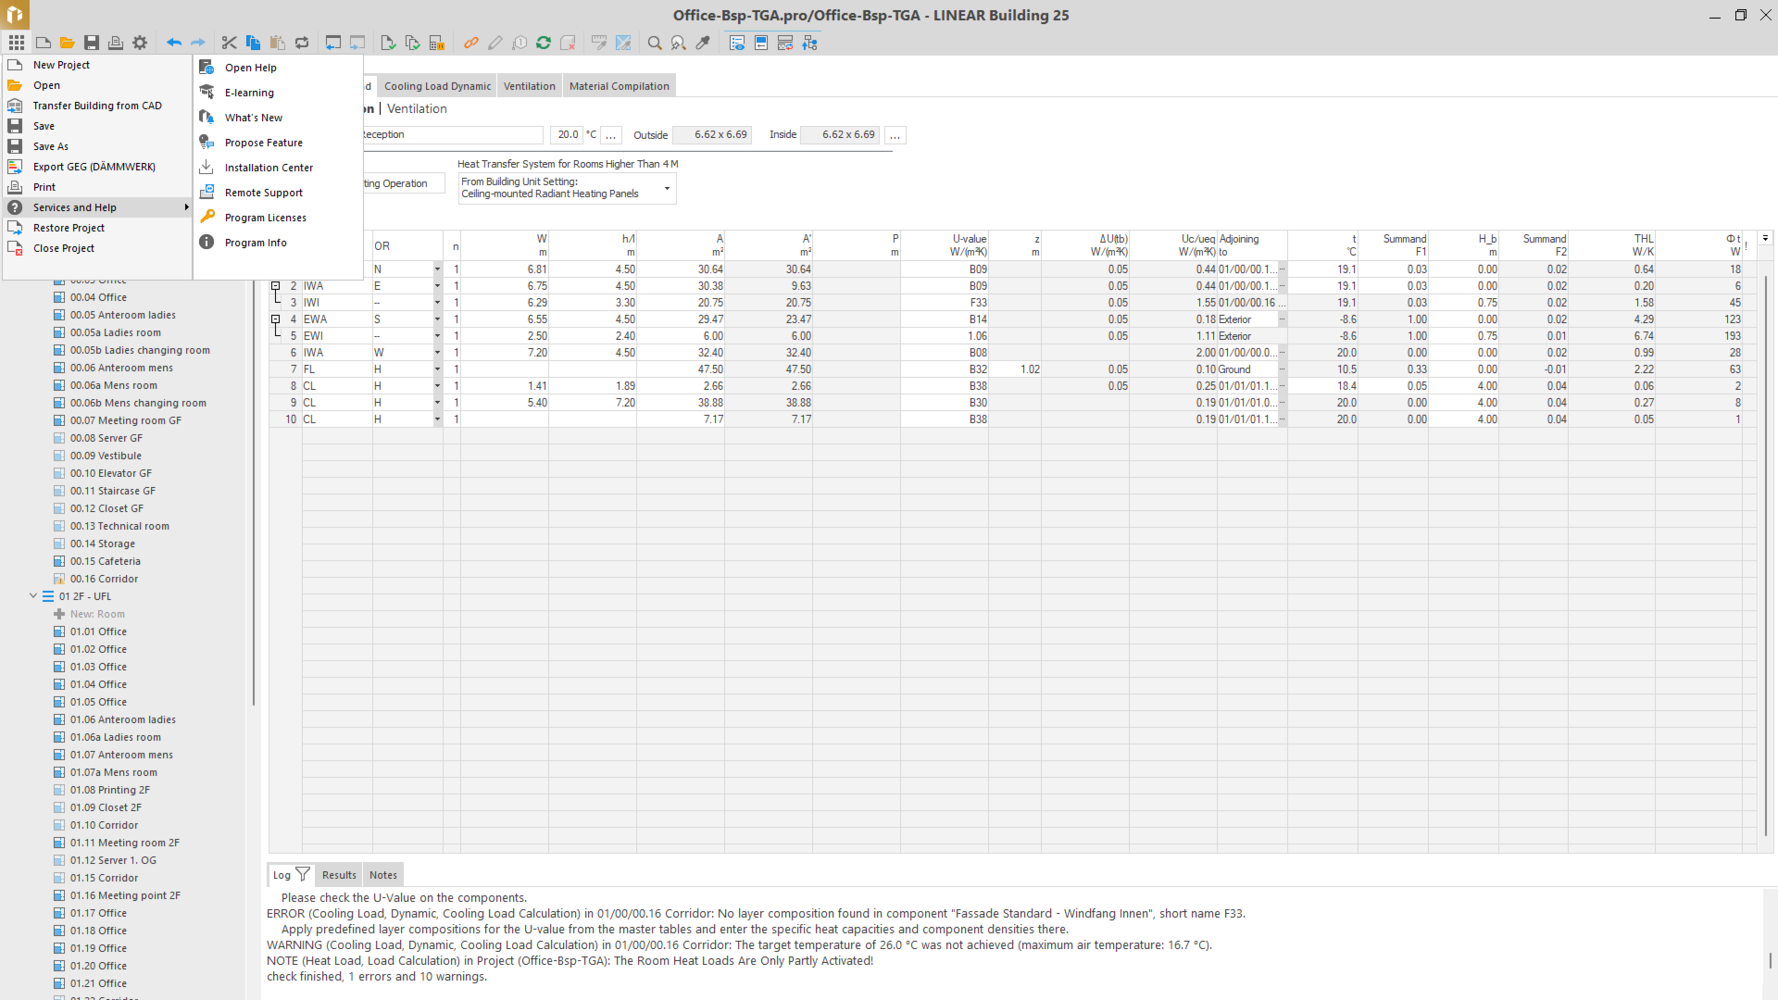Click the Program Info icon
The height and width of the screenshot is (1000, 1778).
207,242
